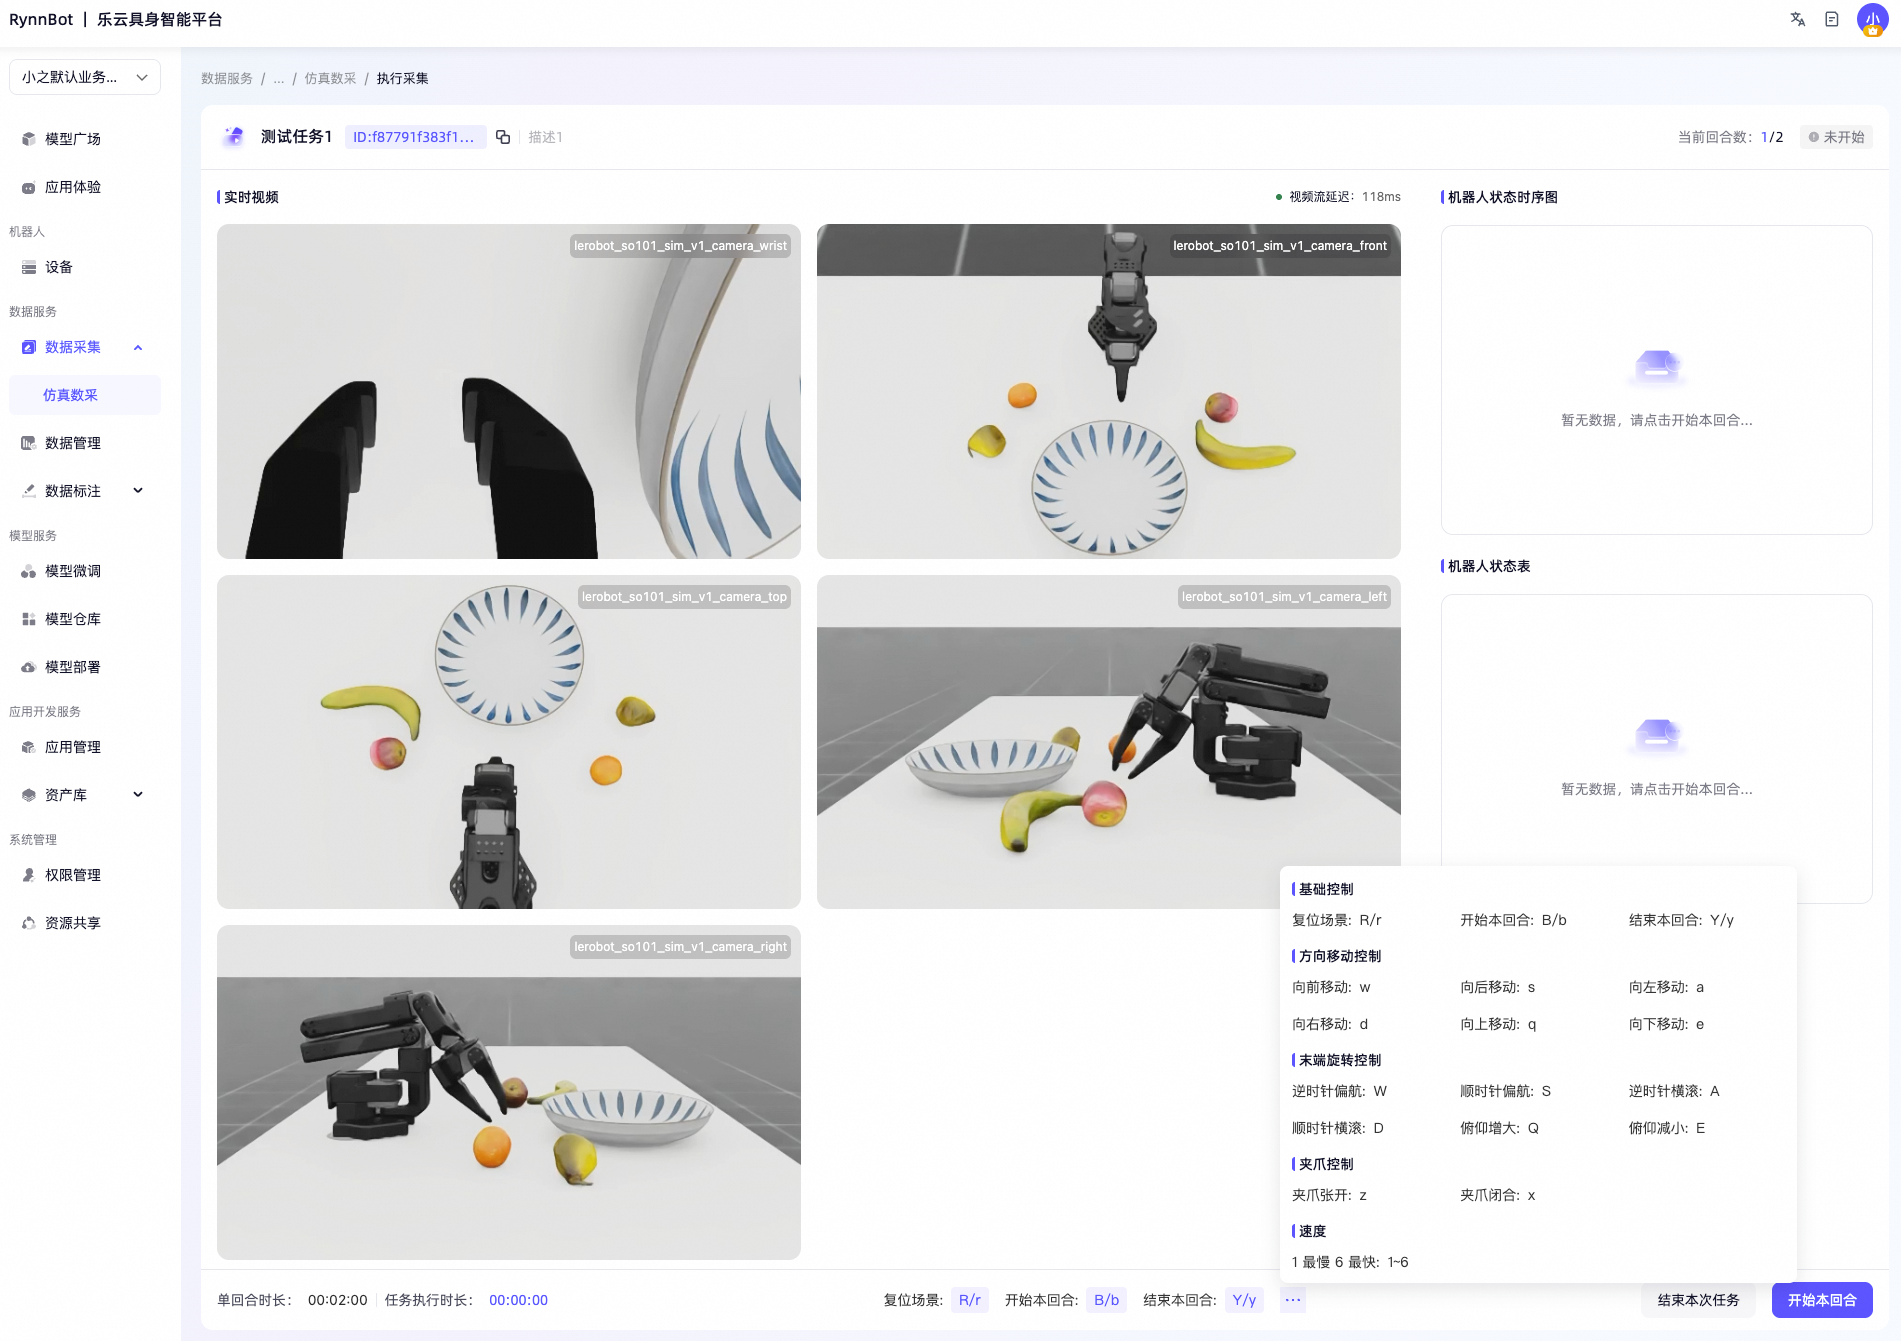
Task: Click the Y/y end round shortcut
Action: coord(1244,1300)
